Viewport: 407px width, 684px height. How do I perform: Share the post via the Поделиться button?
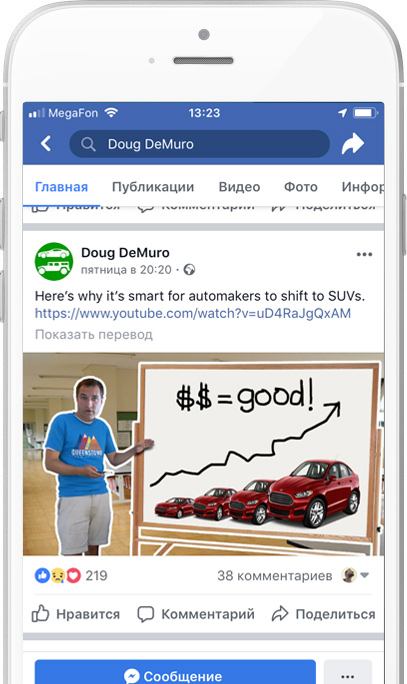tap(323, 614)
